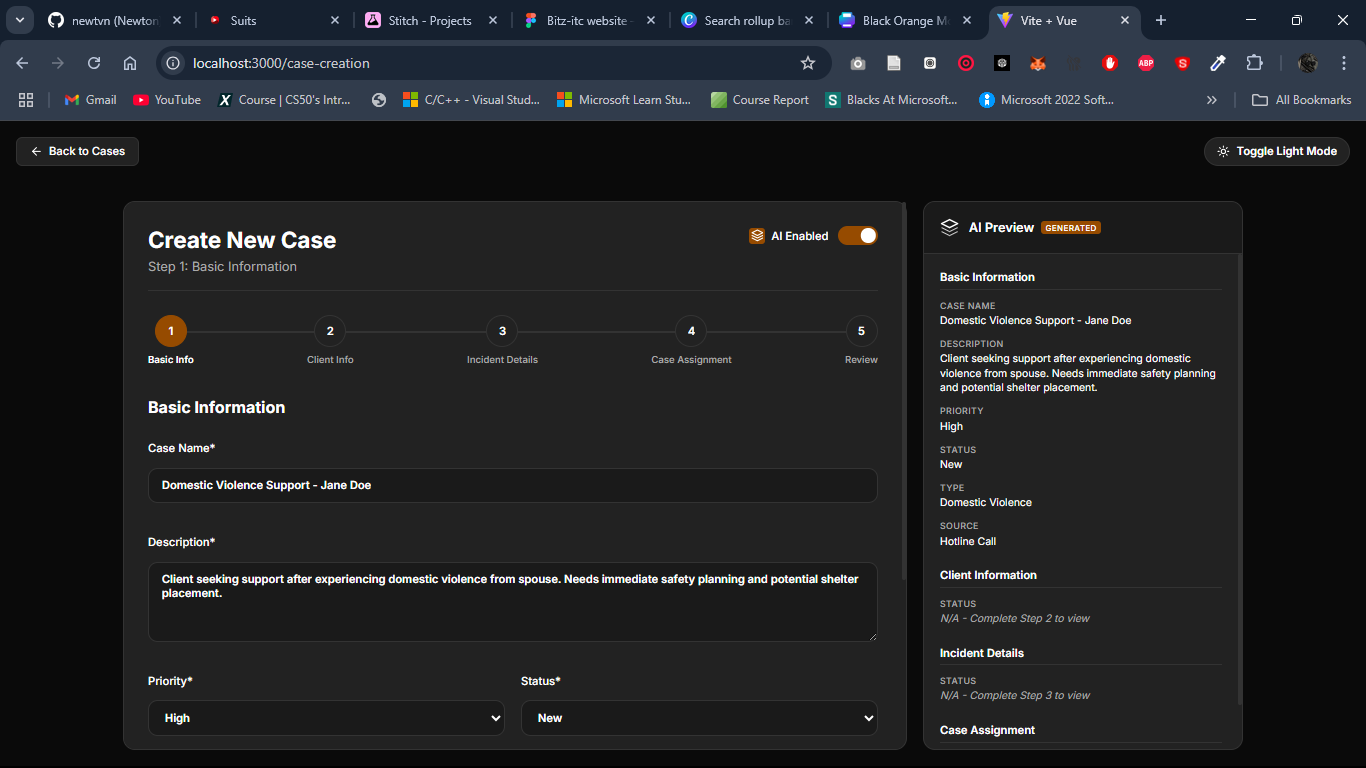The width and height of the screenshot is (1366, 768).
Task: Go to step 2 Client Info
Action: click(330, 331)
